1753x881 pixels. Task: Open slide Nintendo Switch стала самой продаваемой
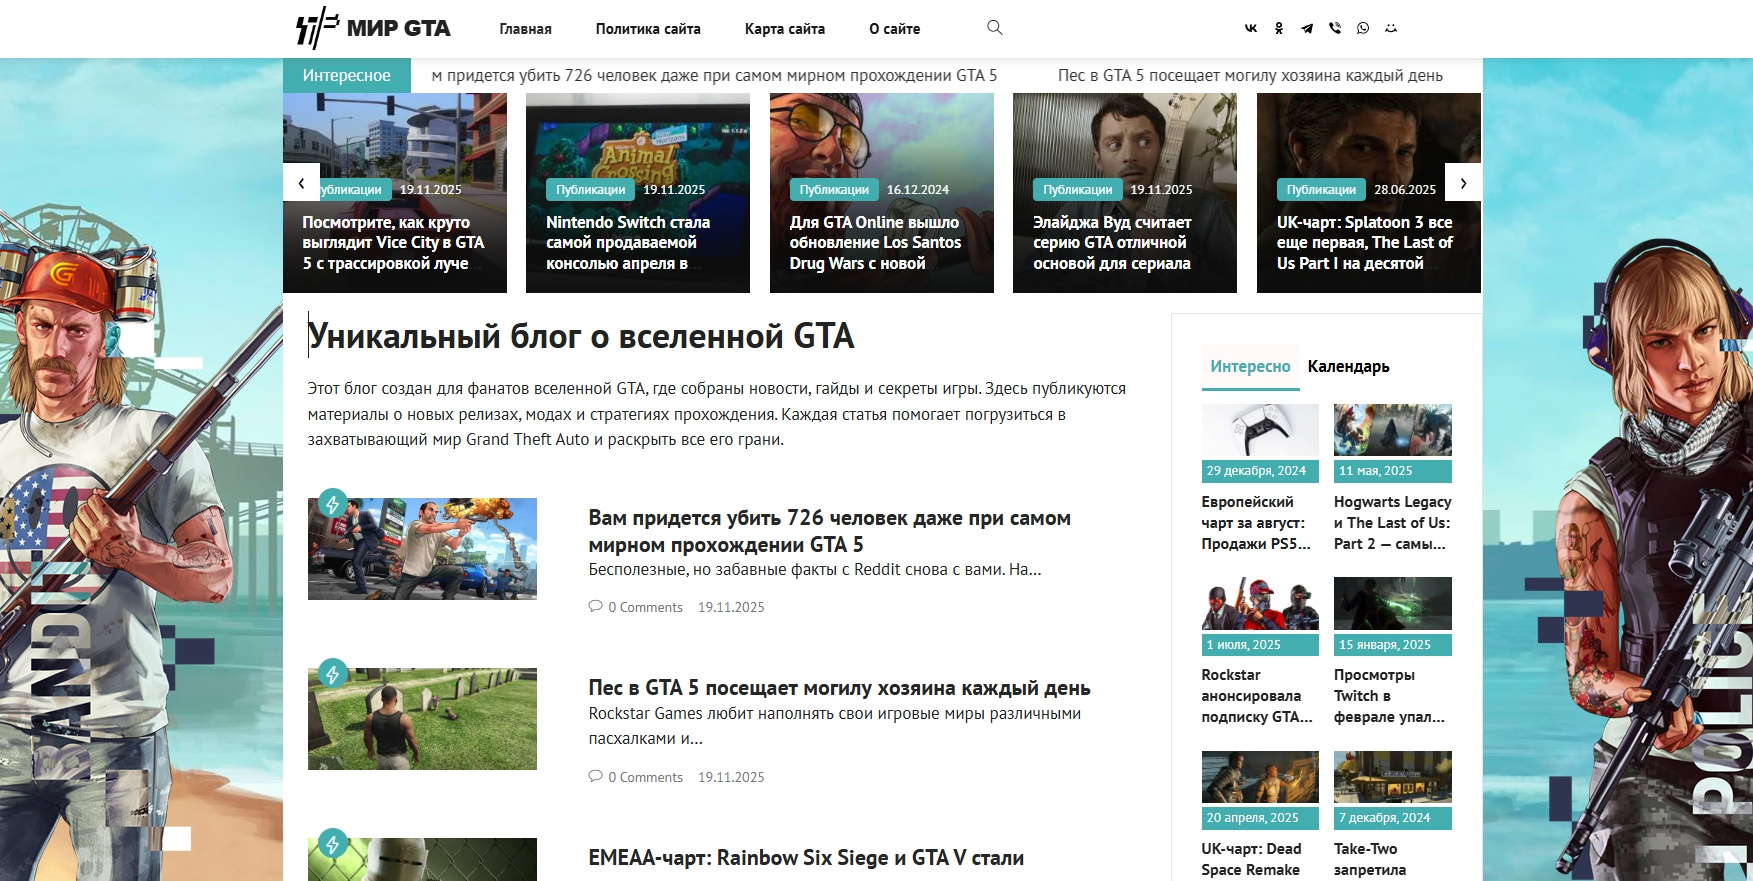(628, 243)
